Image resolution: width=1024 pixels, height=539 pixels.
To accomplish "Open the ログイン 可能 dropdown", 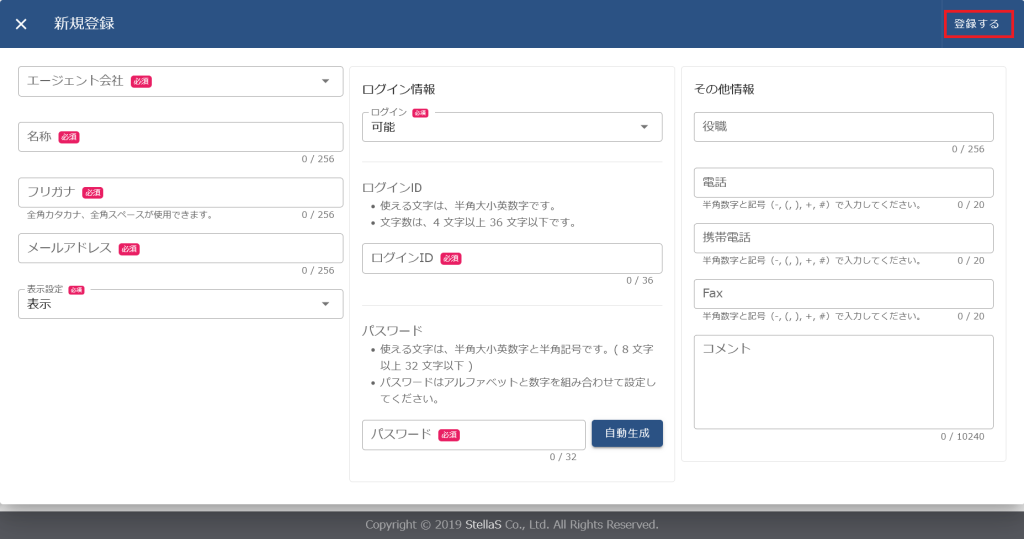I will 511,127.
